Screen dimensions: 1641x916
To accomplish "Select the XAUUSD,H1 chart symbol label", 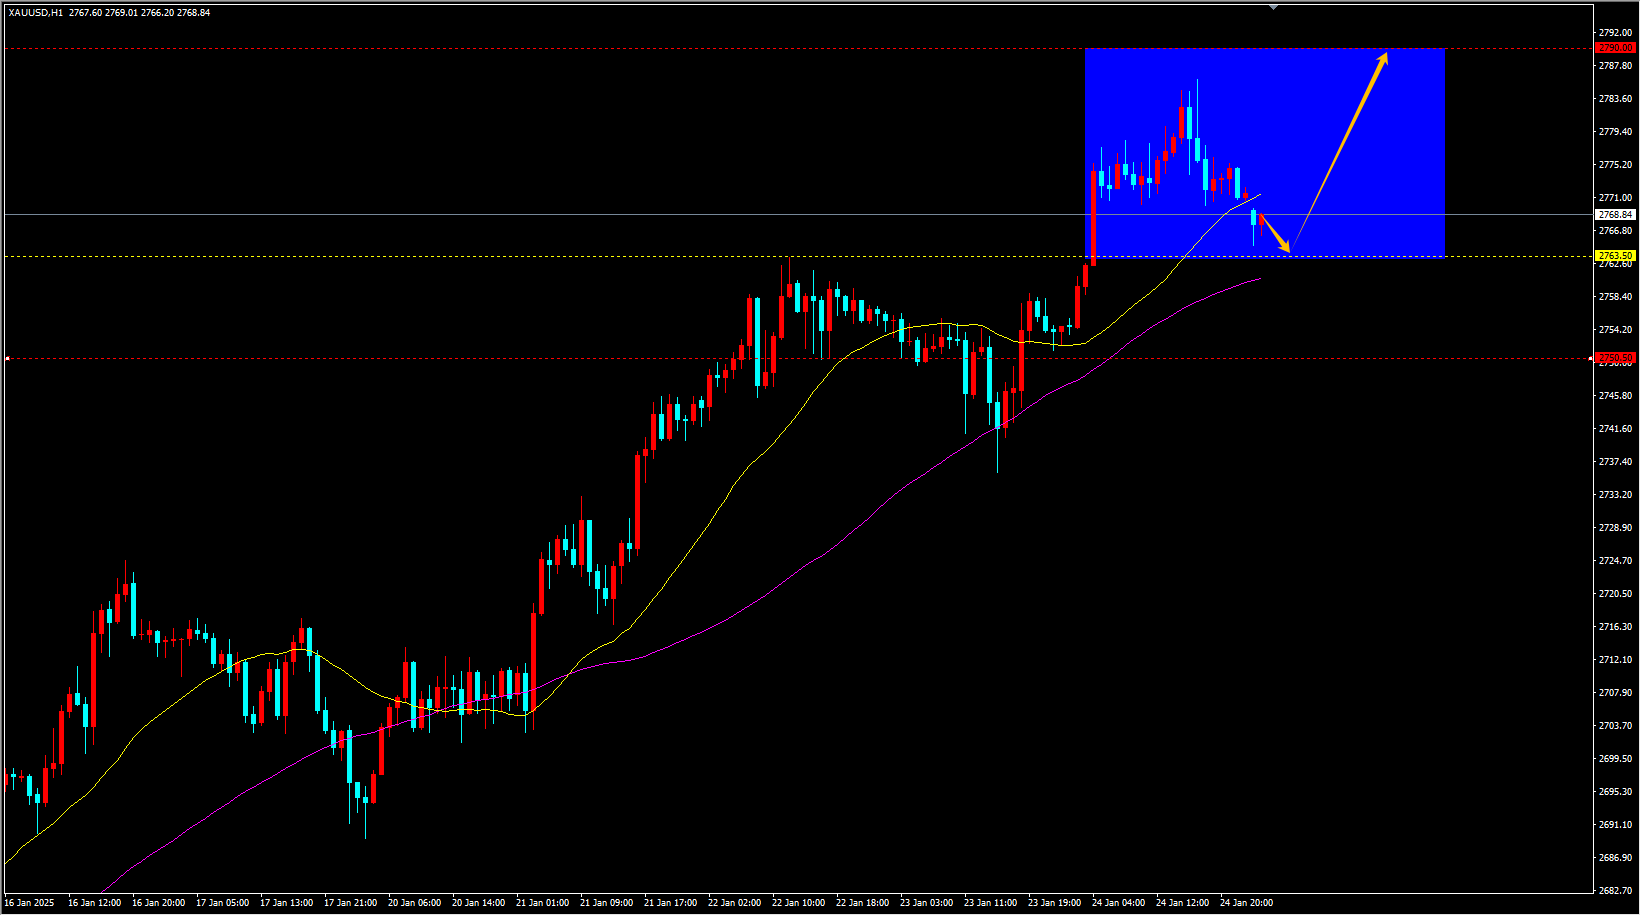I will tap(35, 13).
